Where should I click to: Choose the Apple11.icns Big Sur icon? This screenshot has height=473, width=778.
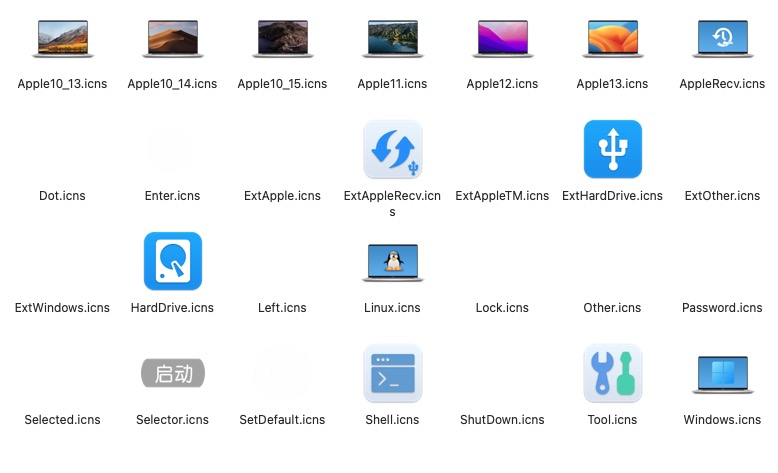pos(392,38)
